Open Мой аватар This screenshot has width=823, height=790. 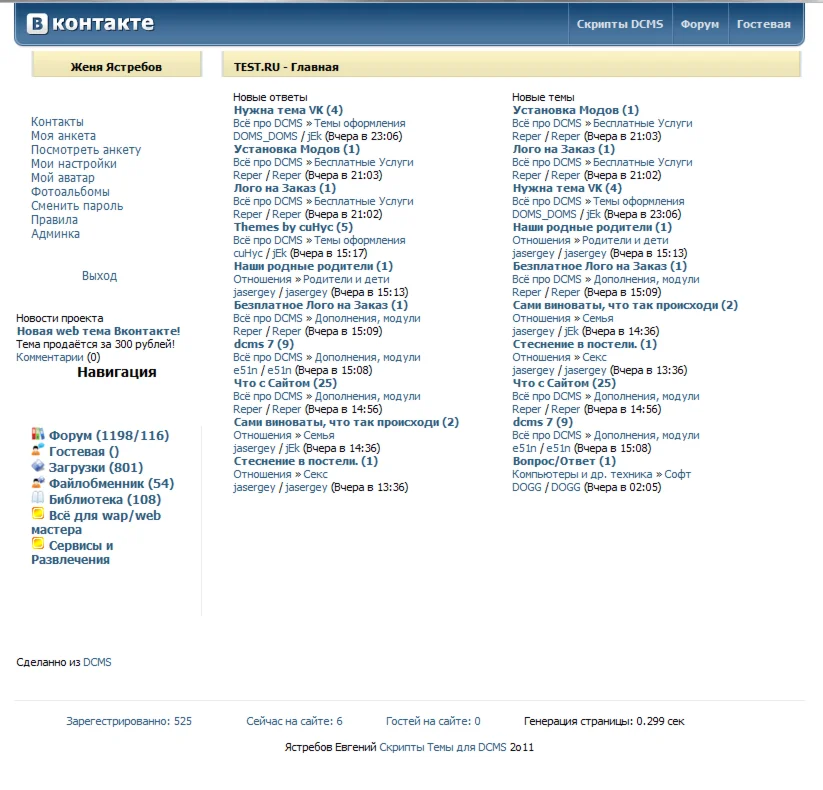coord(63,178)
